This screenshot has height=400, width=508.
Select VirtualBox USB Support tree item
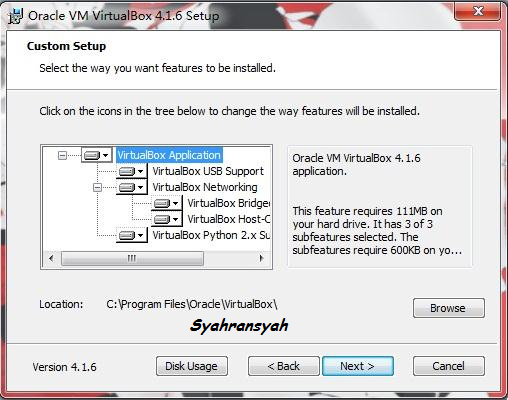click(x=208, y=171)
